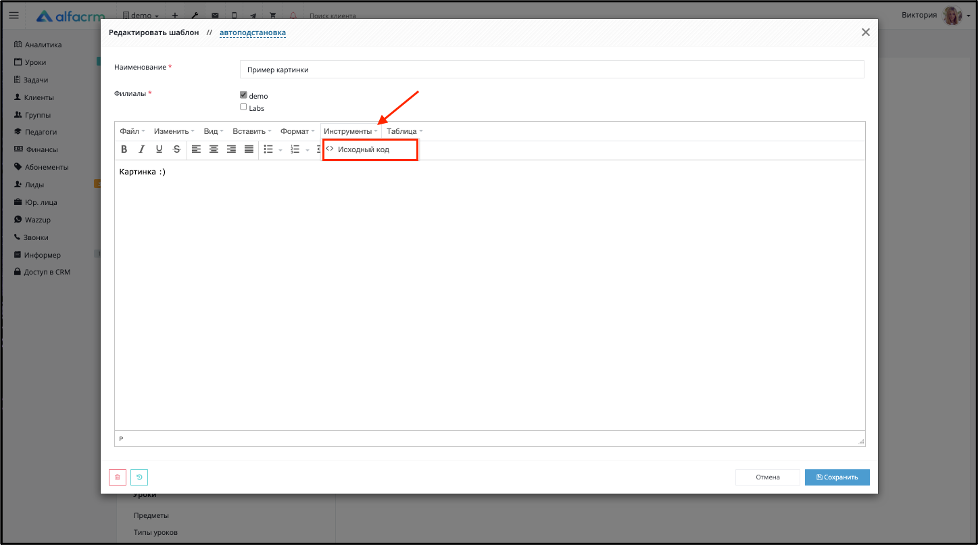The width and height of the screenshot is (979, 545).
Task: Open the Вид editor menu
Action: click(x=213, y=131)
